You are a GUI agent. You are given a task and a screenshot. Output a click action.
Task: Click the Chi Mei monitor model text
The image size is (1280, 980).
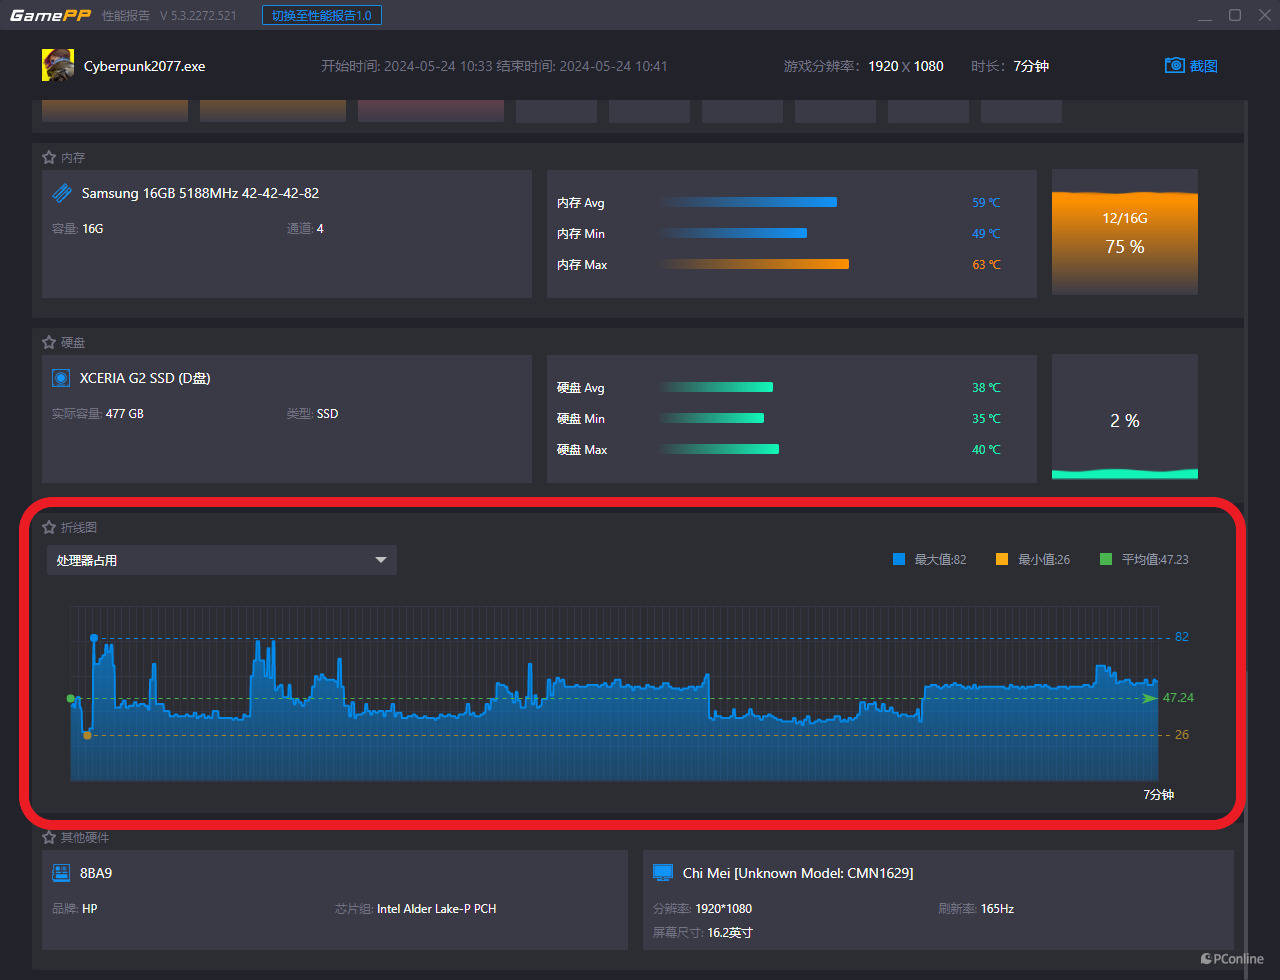tap(798, 873)
